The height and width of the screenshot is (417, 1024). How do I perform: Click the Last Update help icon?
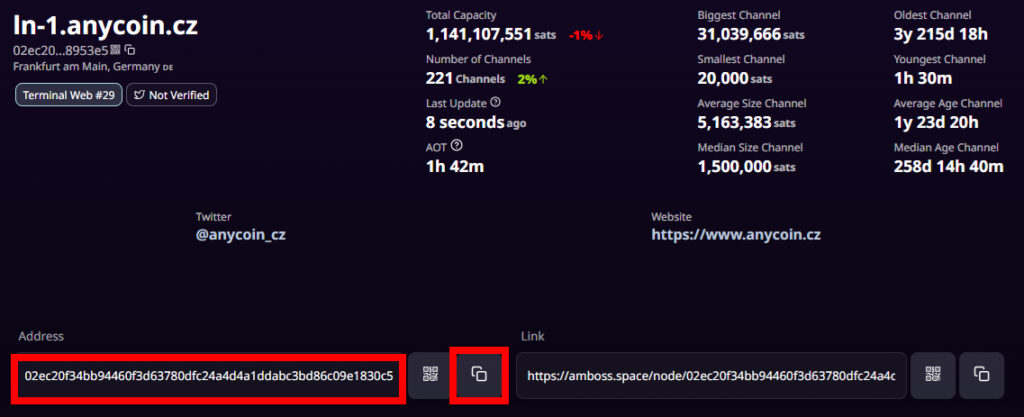click(495, 102)
